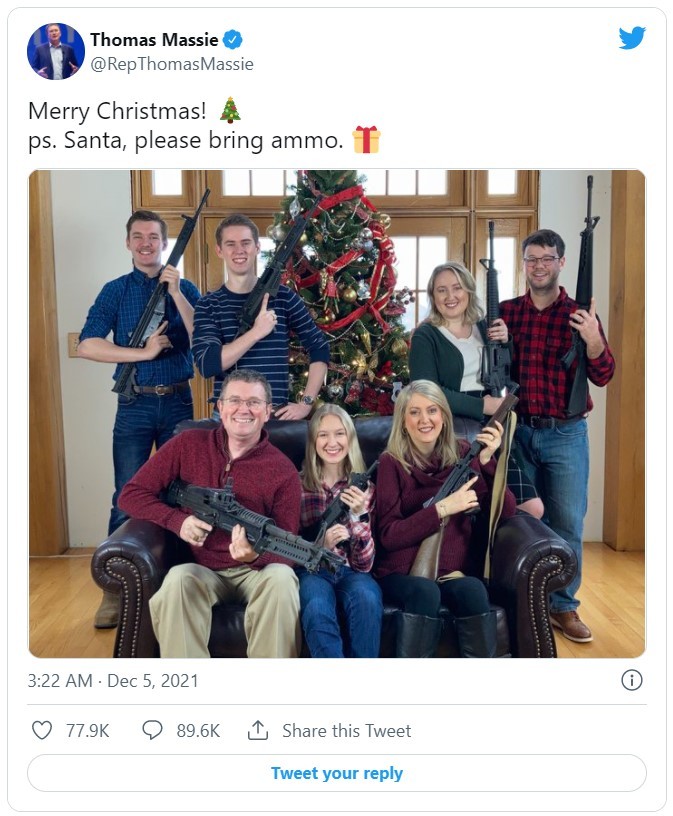
Task: Click the Twitter bird logo
Action: tap(631, 38)
